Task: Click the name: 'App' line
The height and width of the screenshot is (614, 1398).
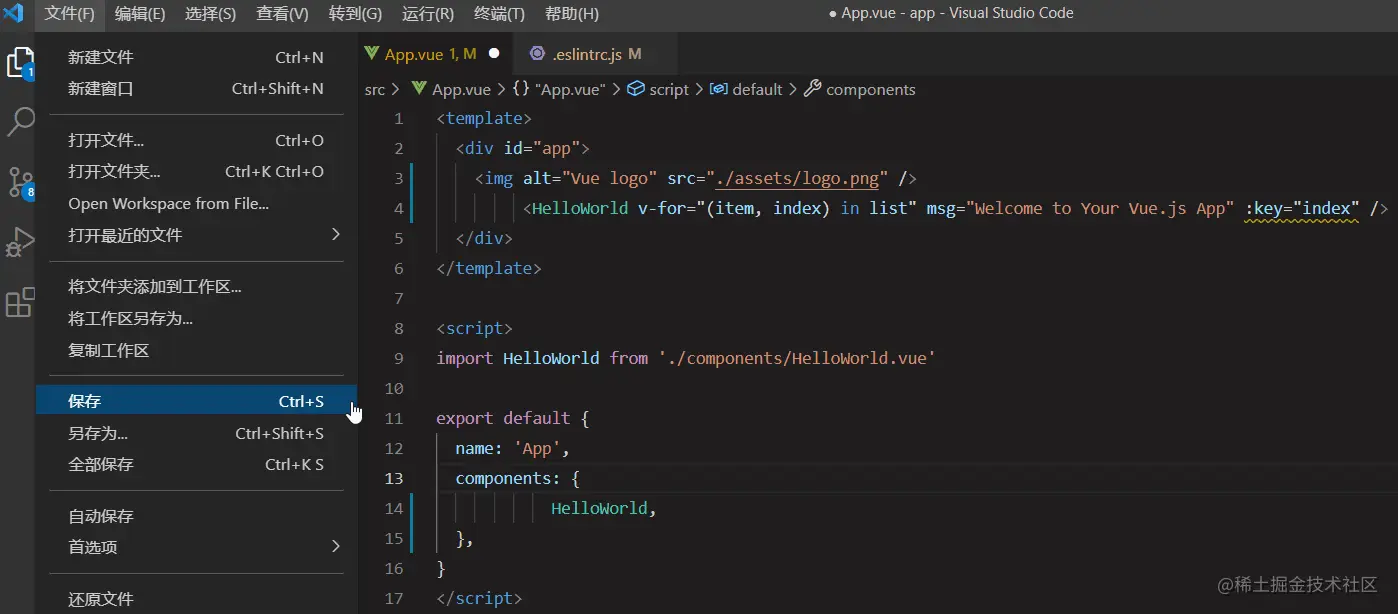Action: pyautogui.click(x=512, y=448)
